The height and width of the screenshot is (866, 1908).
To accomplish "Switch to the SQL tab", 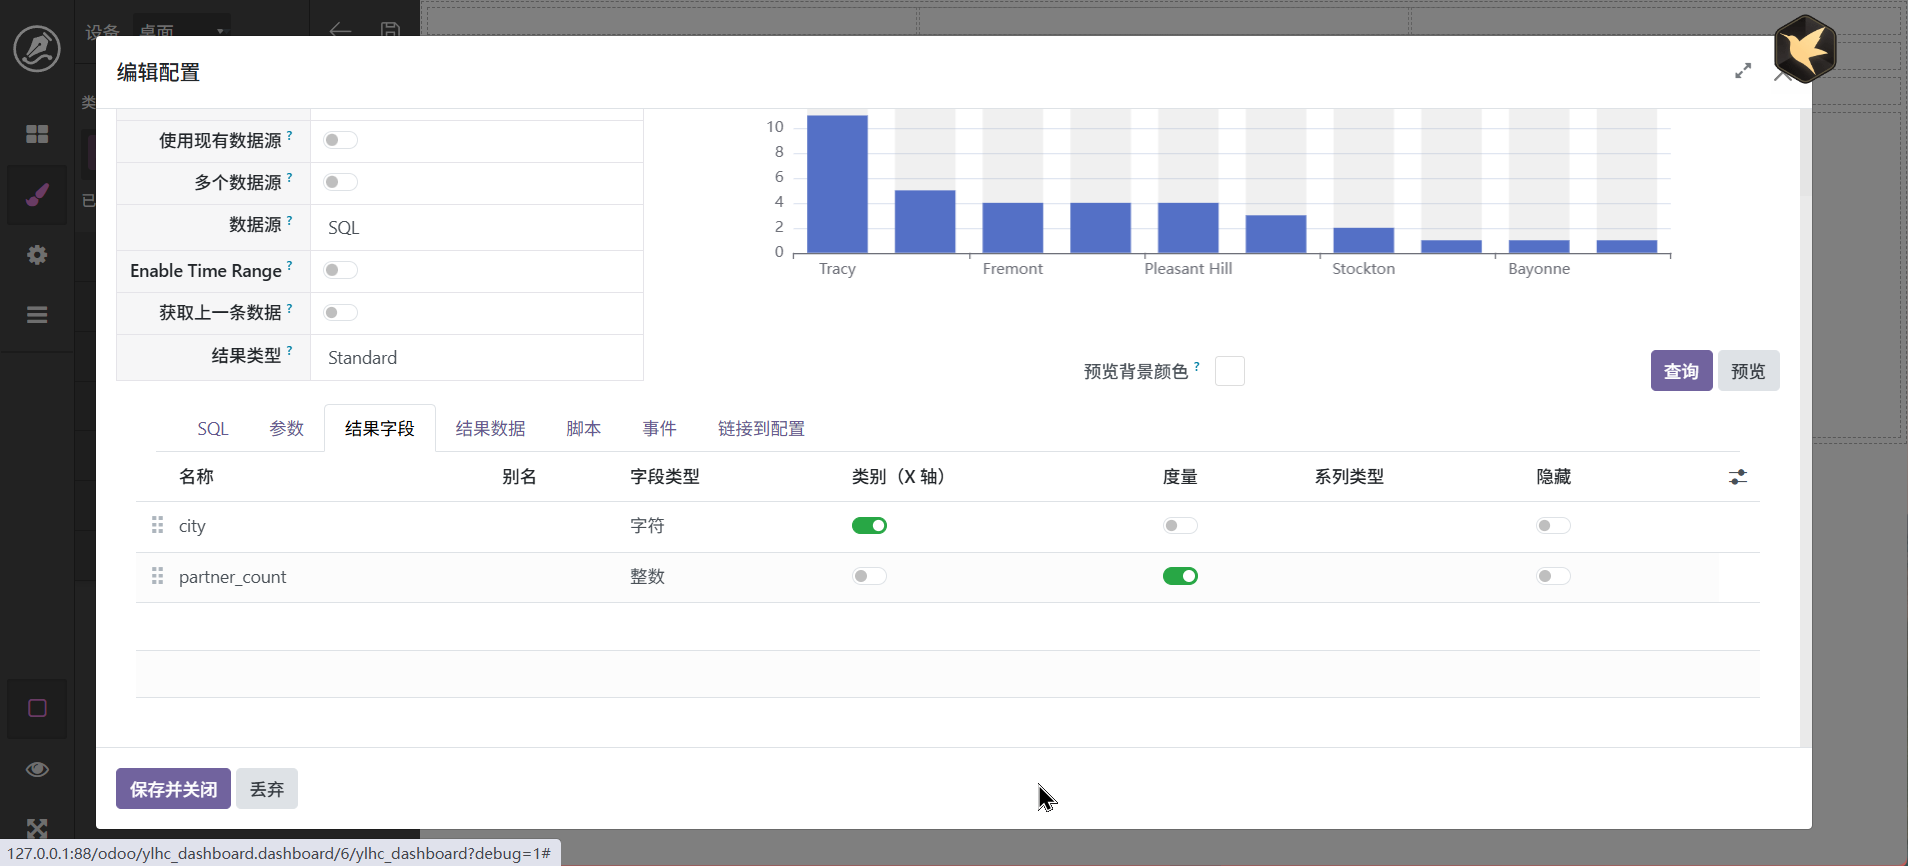I will tap(213, 429).
